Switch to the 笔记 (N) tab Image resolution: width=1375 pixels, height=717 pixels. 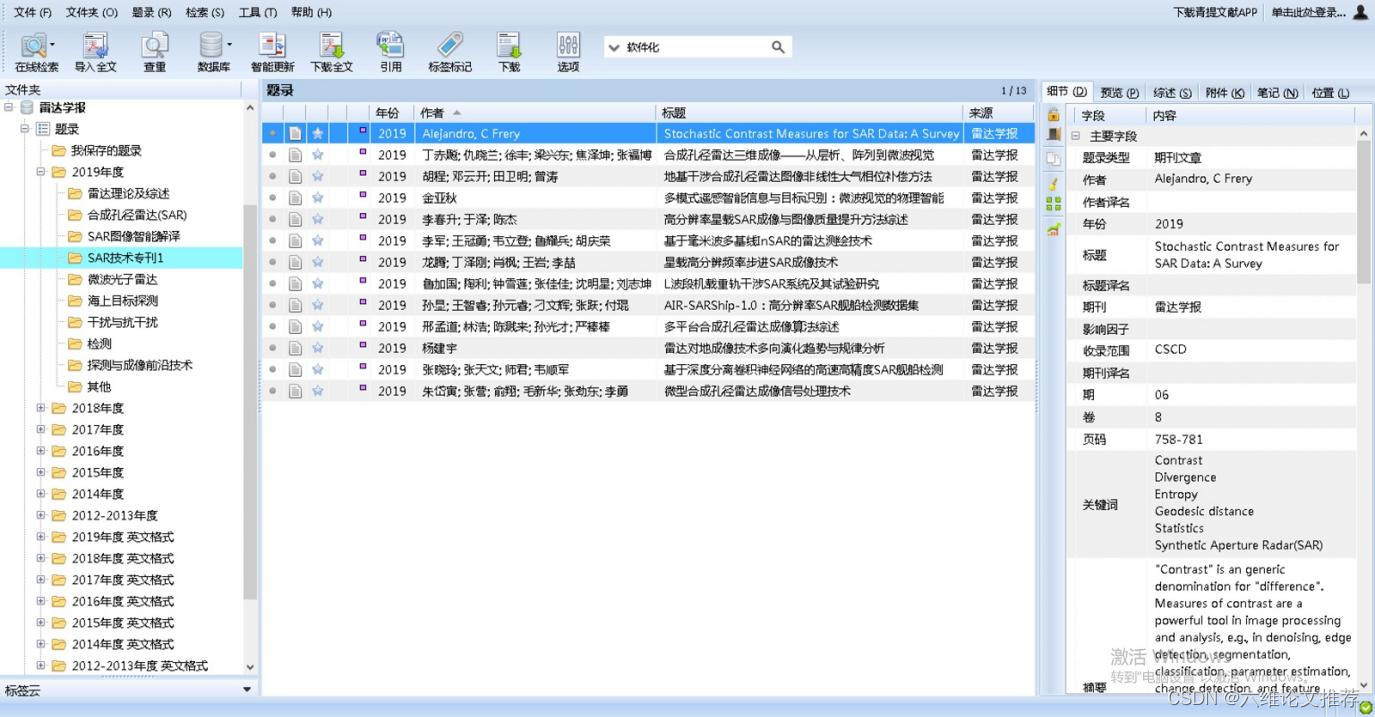click(1277, 92)
